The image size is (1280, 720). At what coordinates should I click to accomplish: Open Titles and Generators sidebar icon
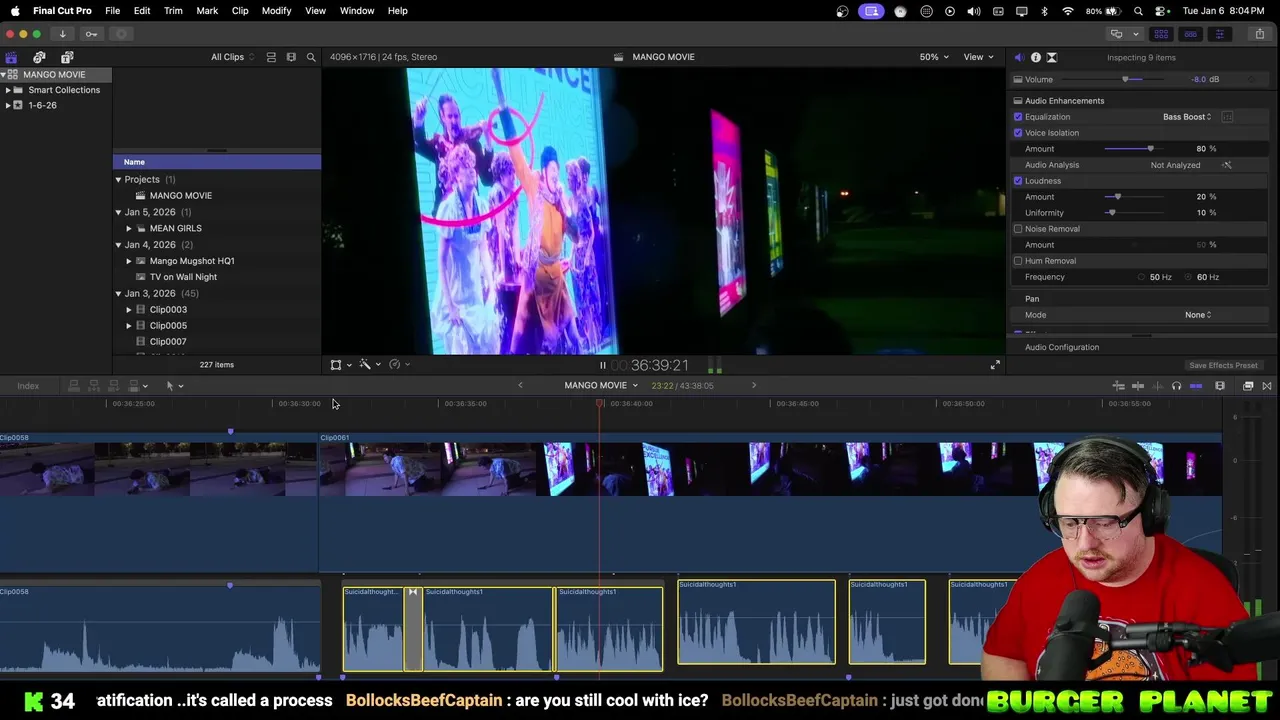click(x=67, y=57)
